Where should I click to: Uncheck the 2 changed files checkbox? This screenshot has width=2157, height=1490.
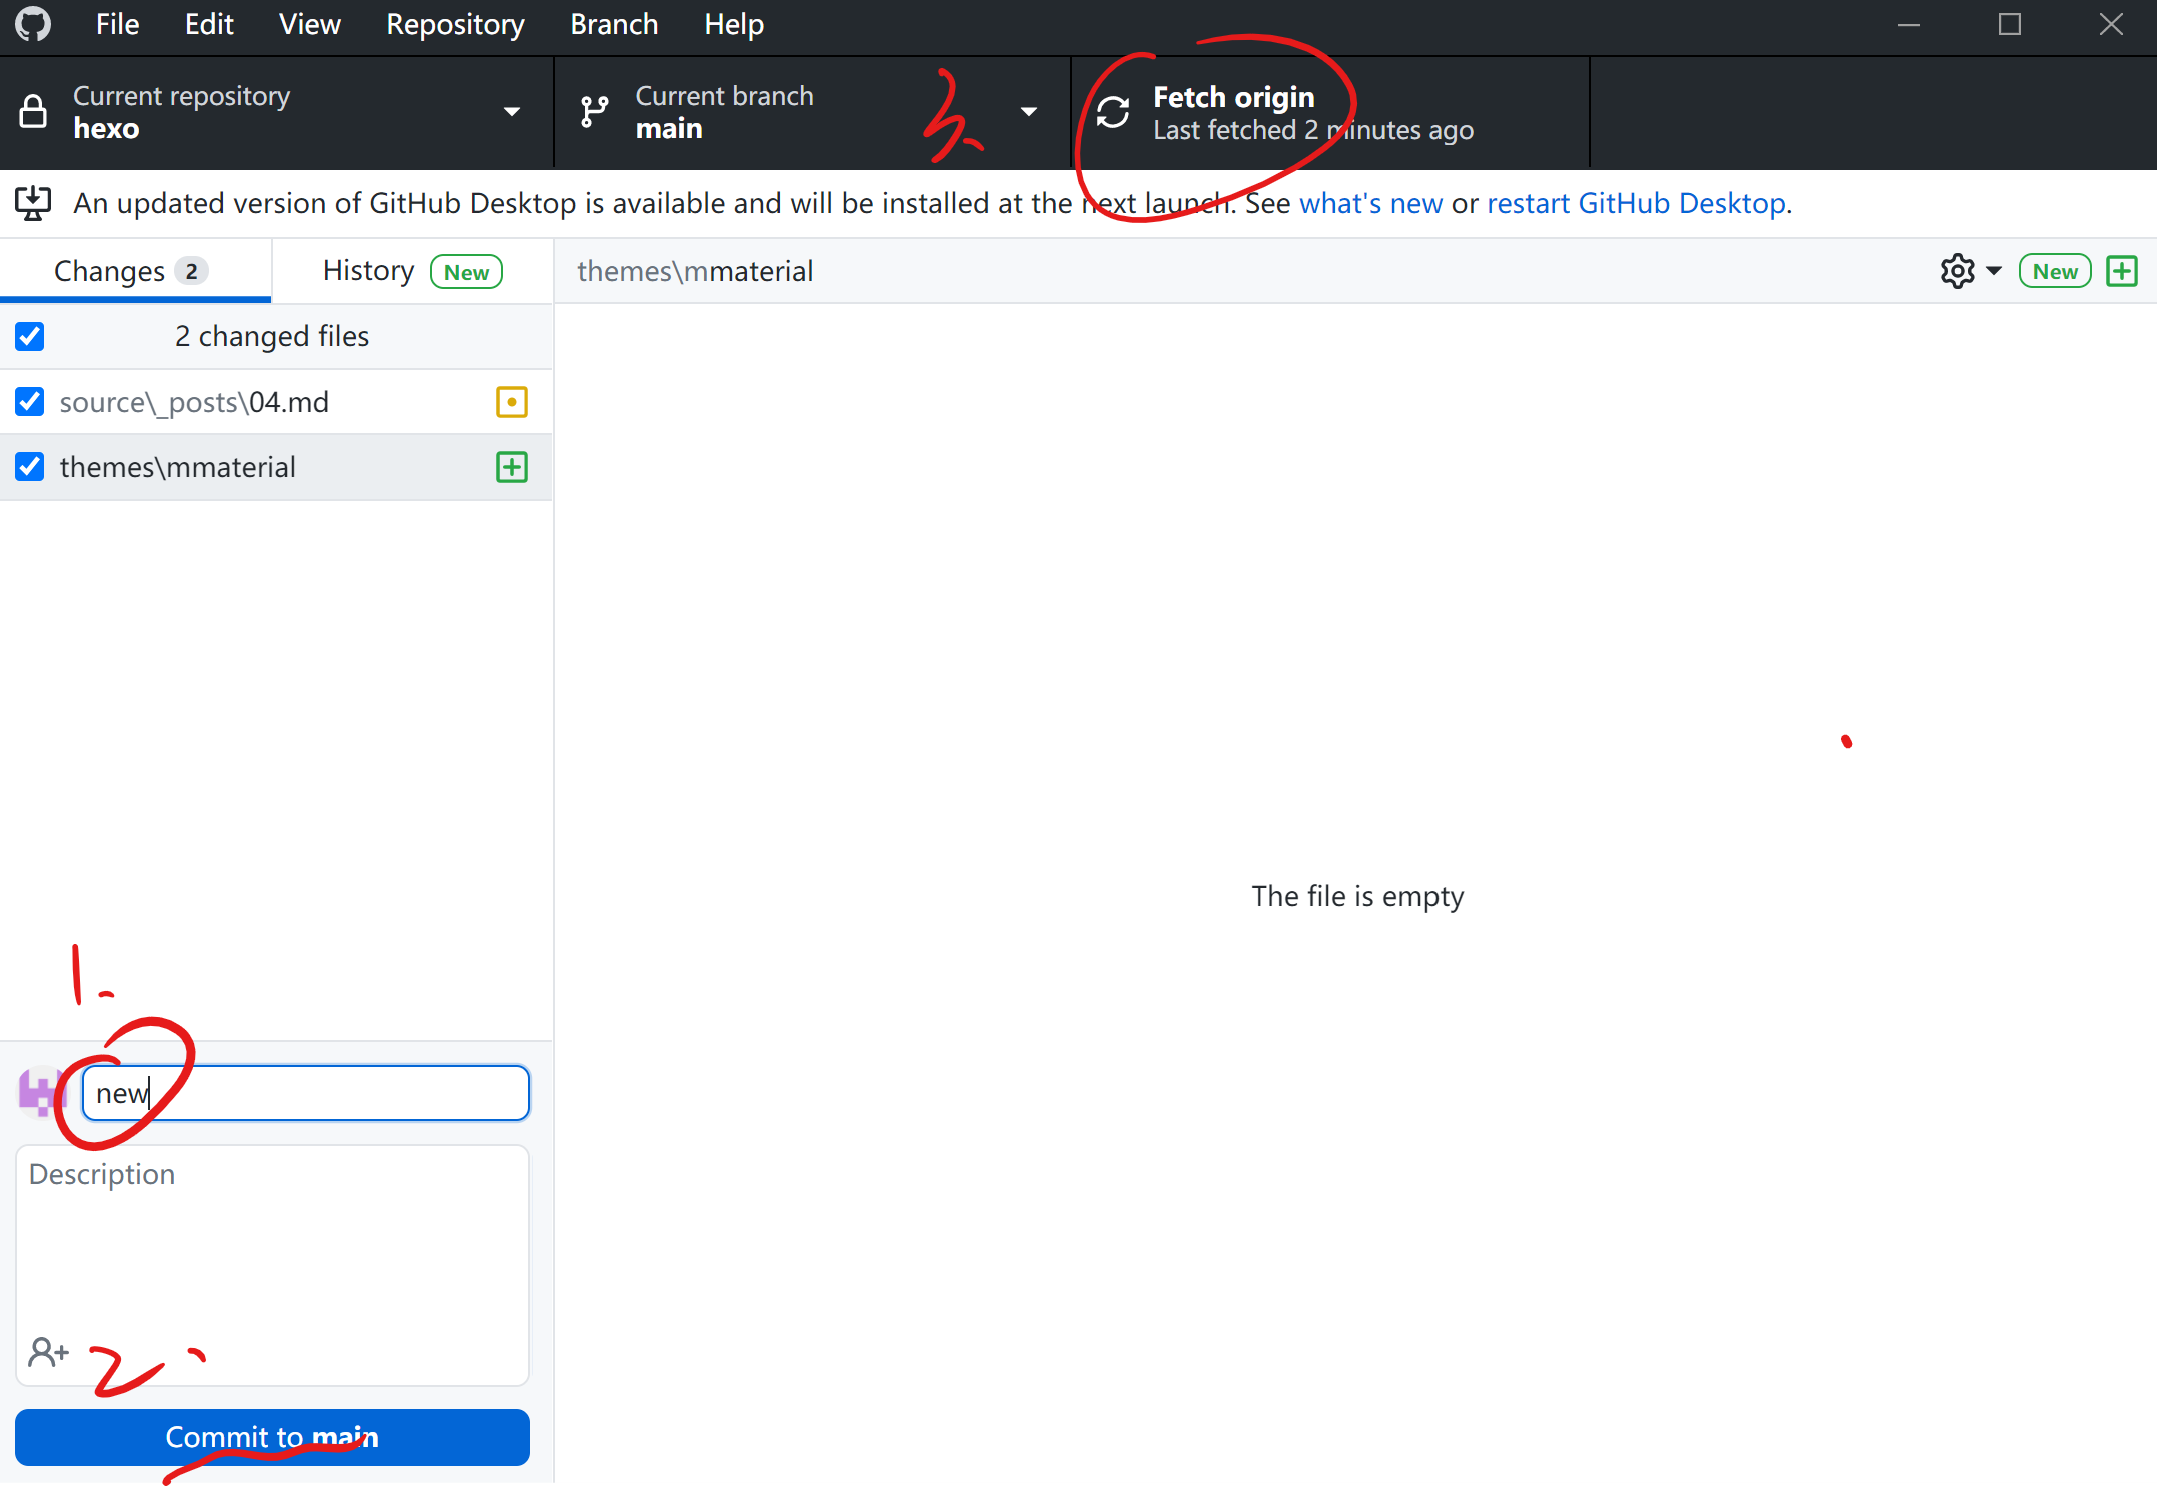coord(30,336)
